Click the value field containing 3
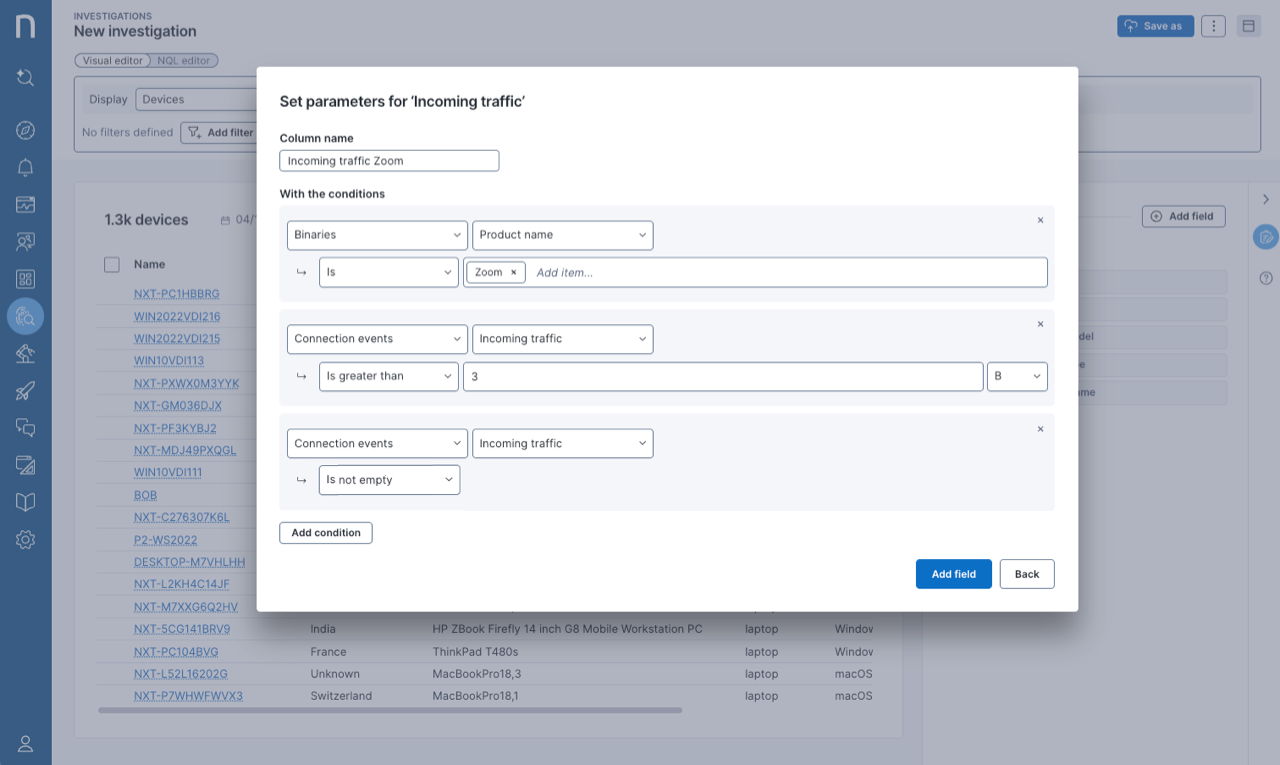This screenshot has height=765, width=1280. (x=722, y=376)
